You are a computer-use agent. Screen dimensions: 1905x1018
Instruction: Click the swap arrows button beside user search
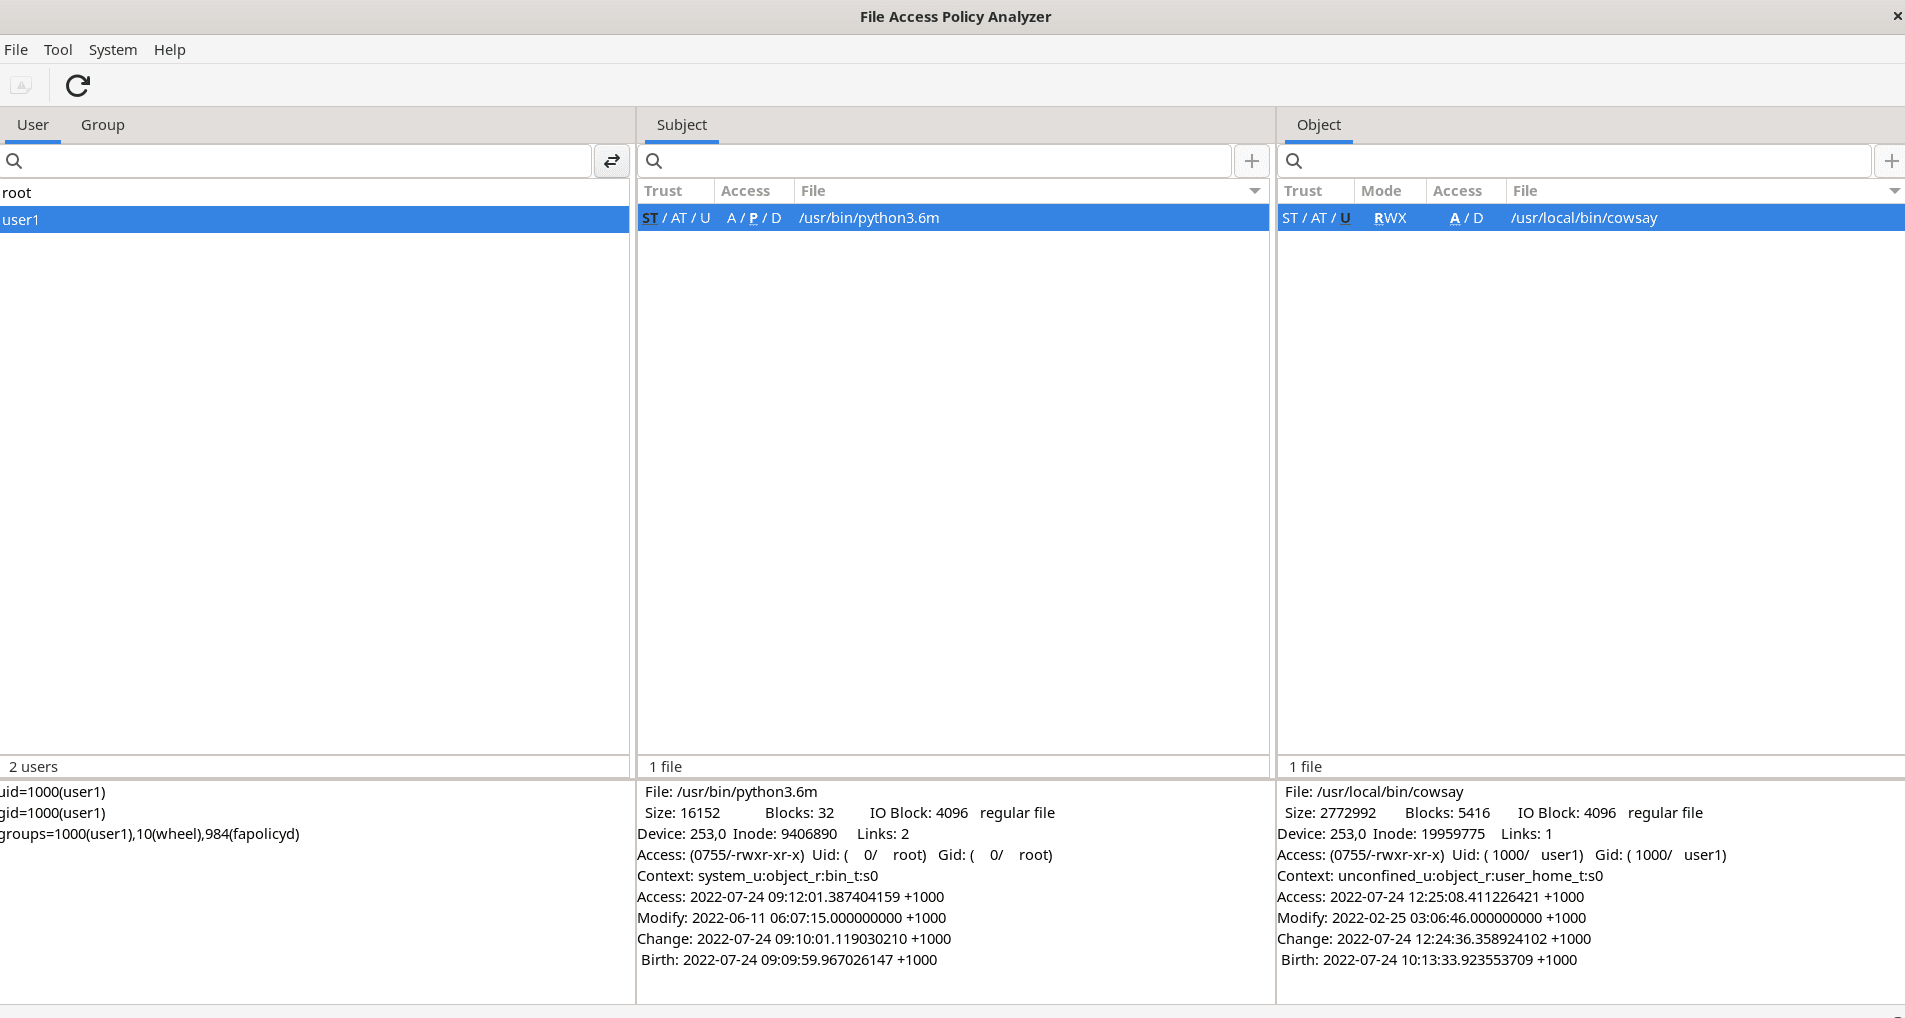point(612,161)
